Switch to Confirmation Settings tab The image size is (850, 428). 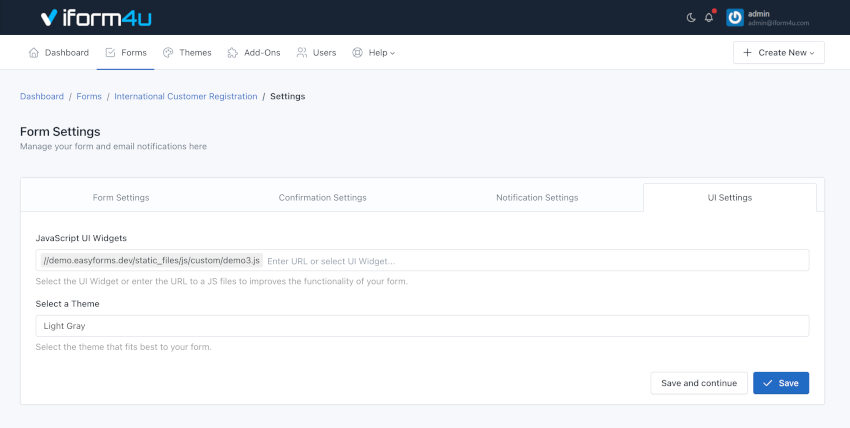pyautogui.click(x=322, y=197)
